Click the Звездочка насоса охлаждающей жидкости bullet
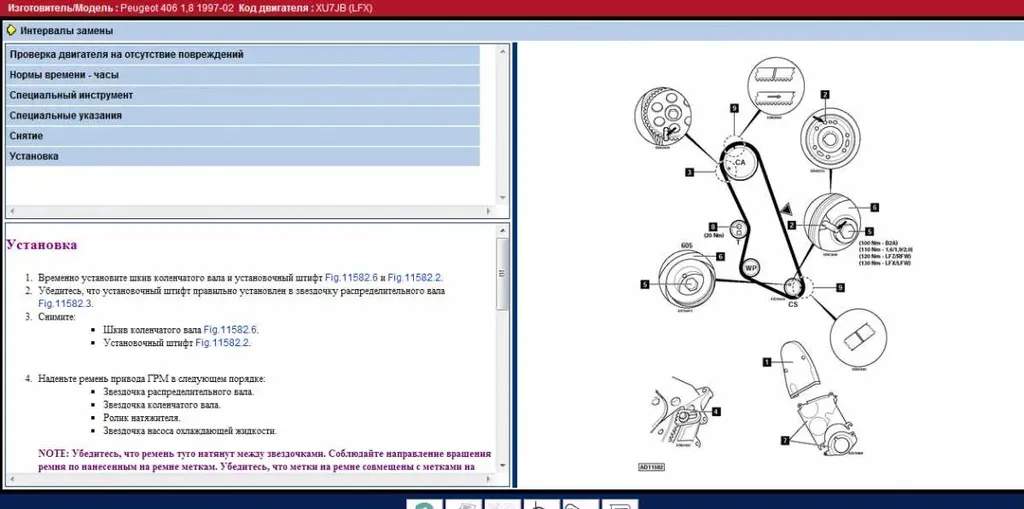 (x=190, y=431)
